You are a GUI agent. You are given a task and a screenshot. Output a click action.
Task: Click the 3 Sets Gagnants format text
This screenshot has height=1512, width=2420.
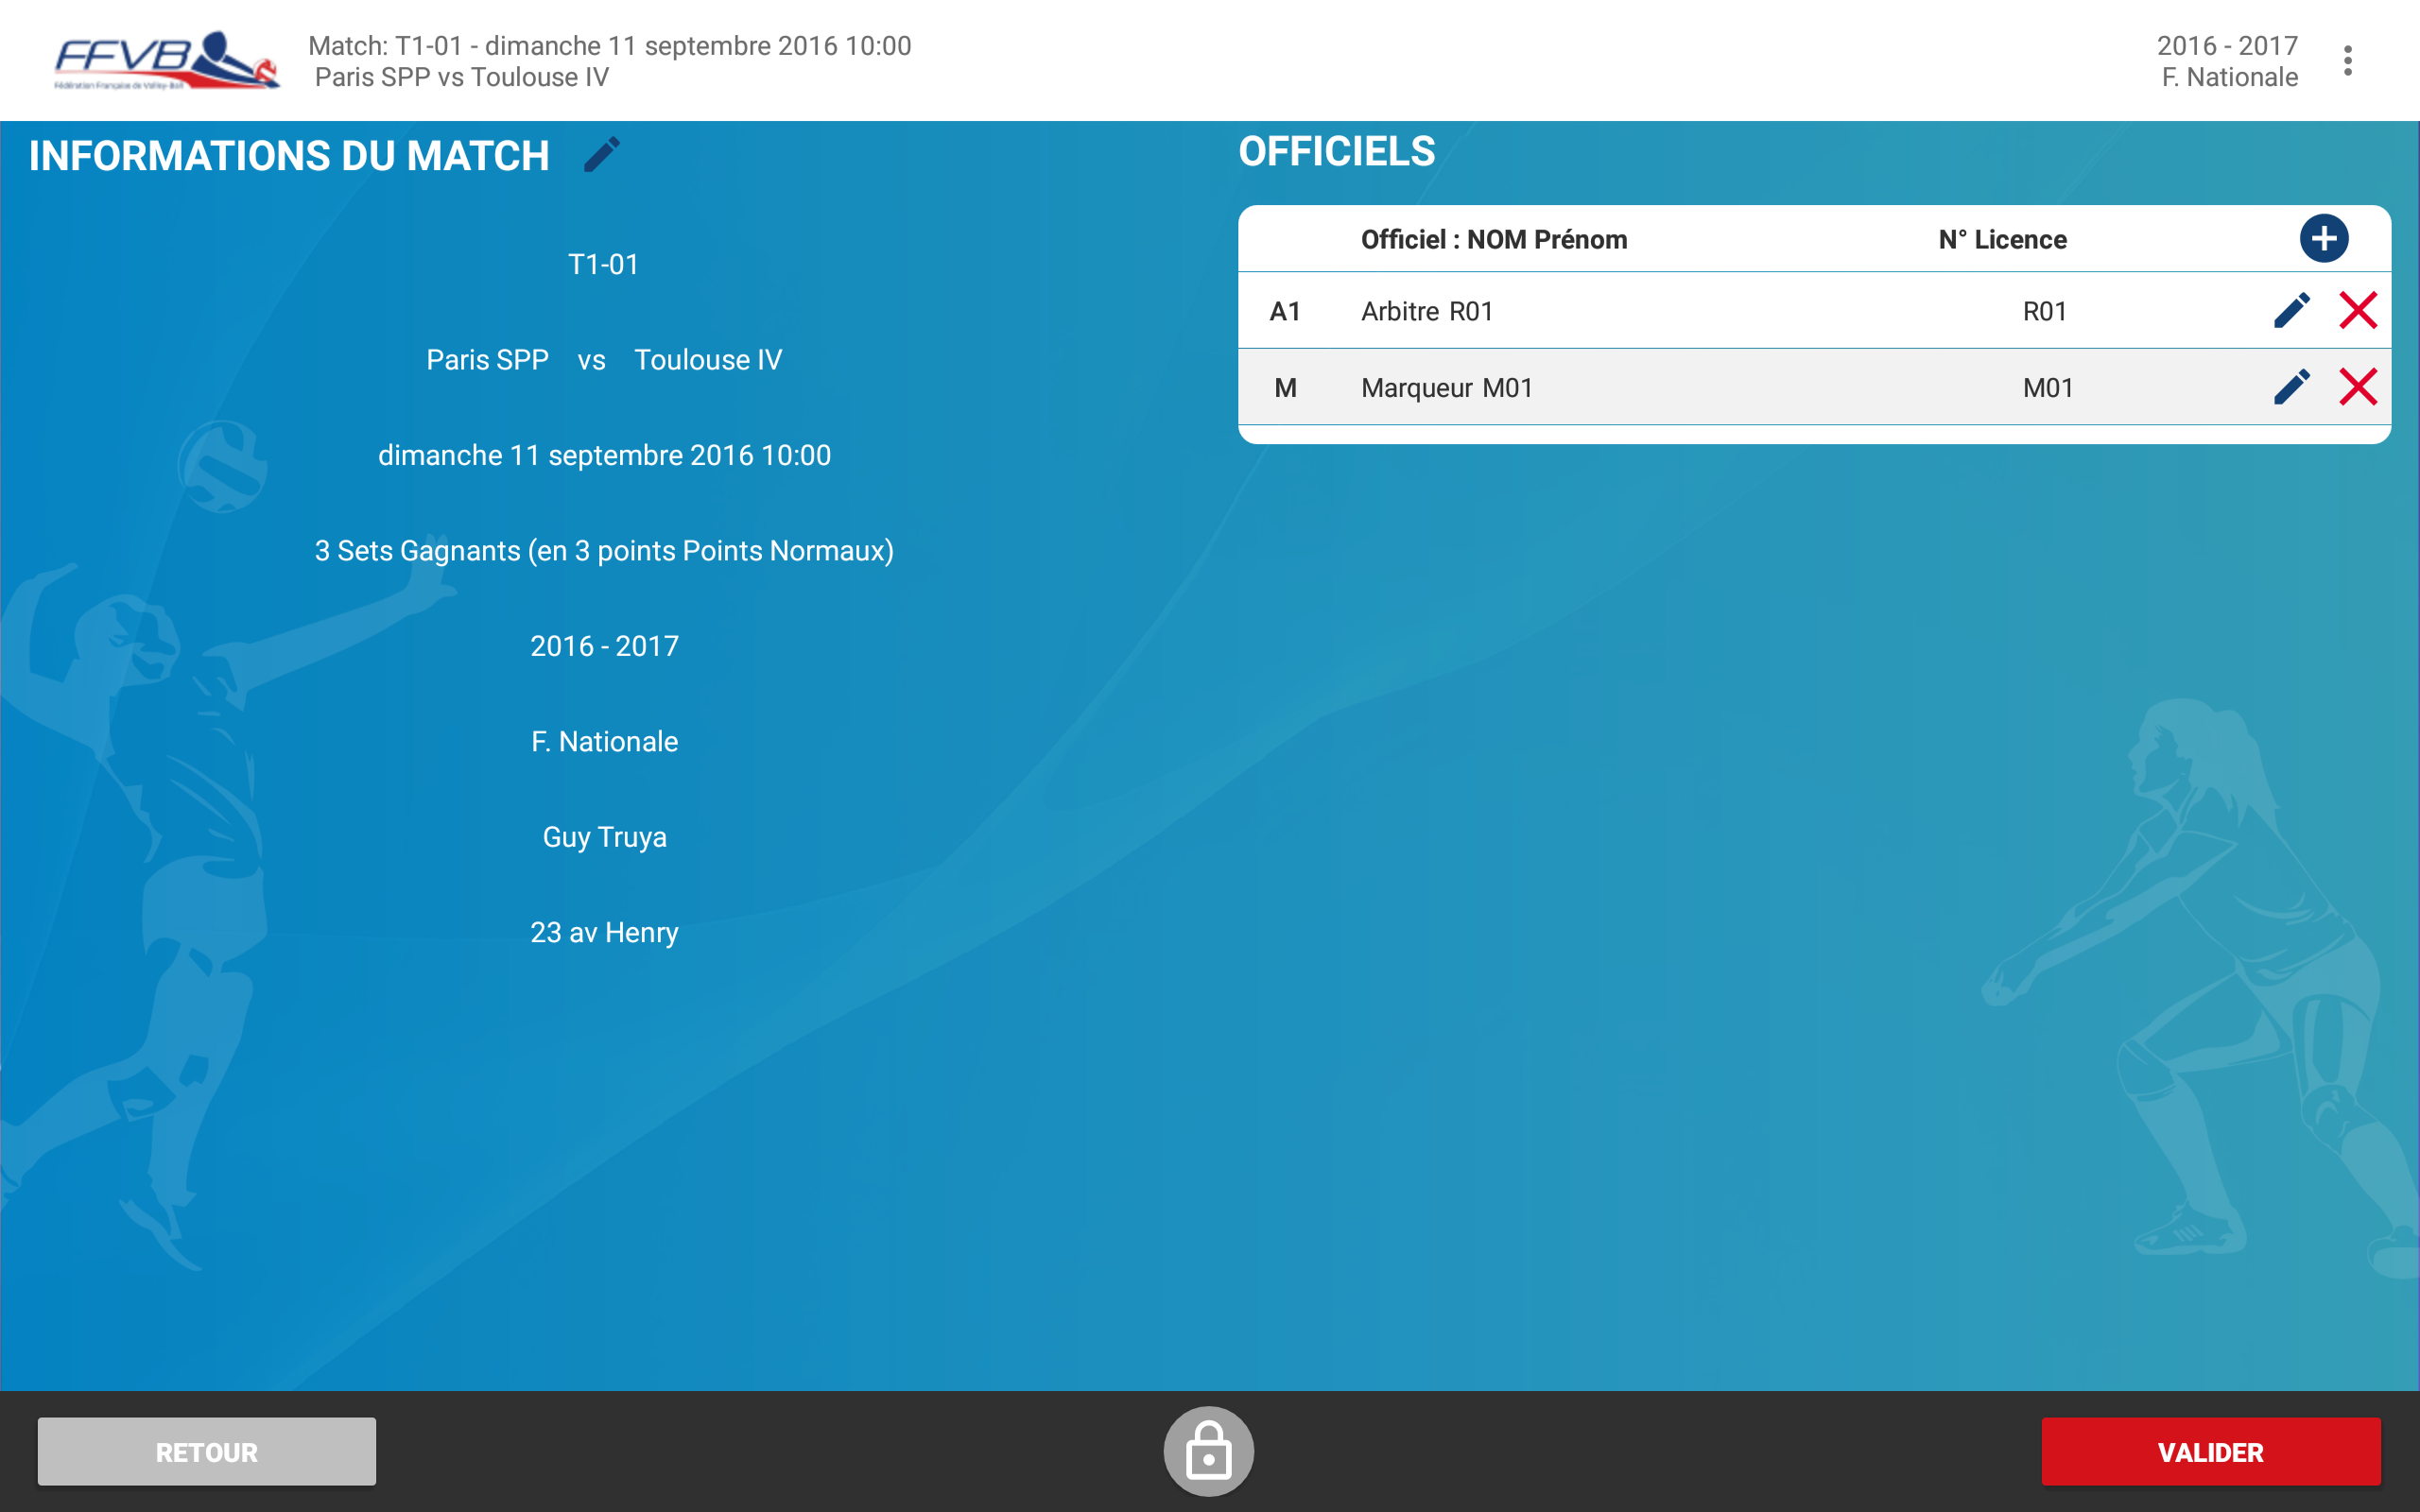point(604,551)
